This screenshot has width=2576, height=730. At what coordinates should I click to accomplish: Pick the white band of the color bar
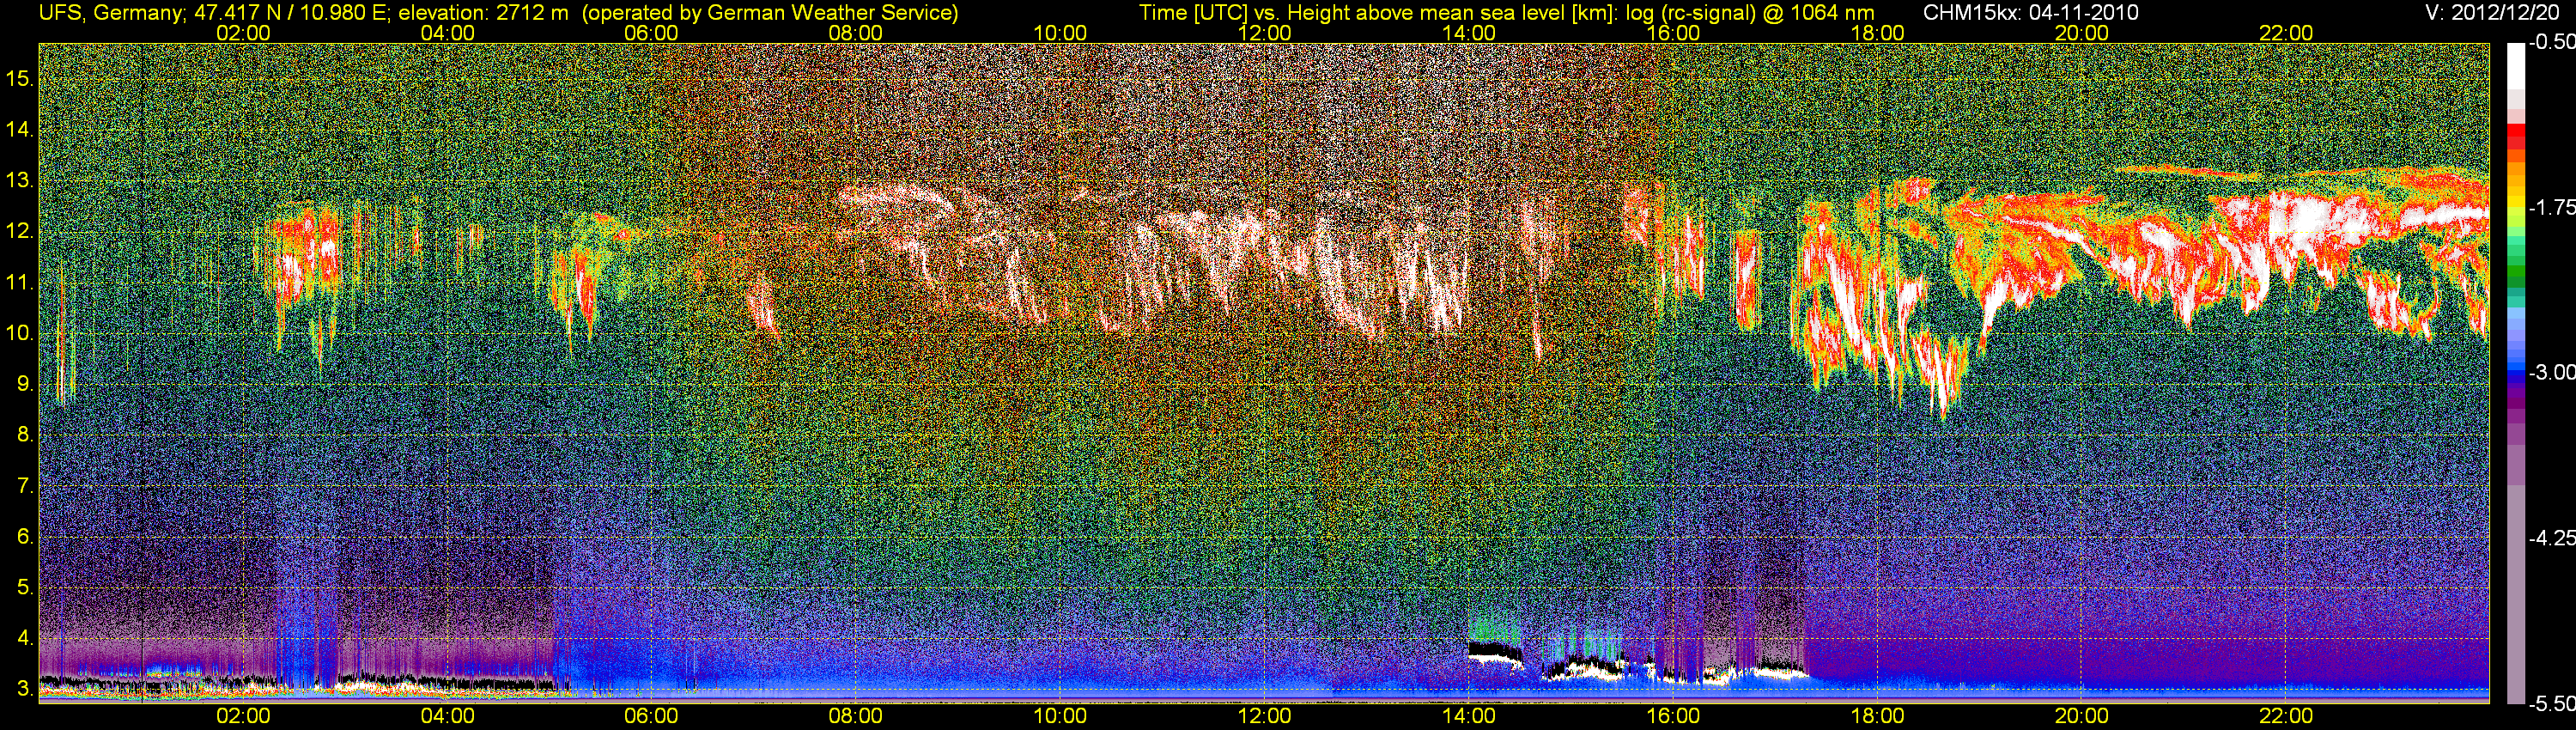(2515, 65)
